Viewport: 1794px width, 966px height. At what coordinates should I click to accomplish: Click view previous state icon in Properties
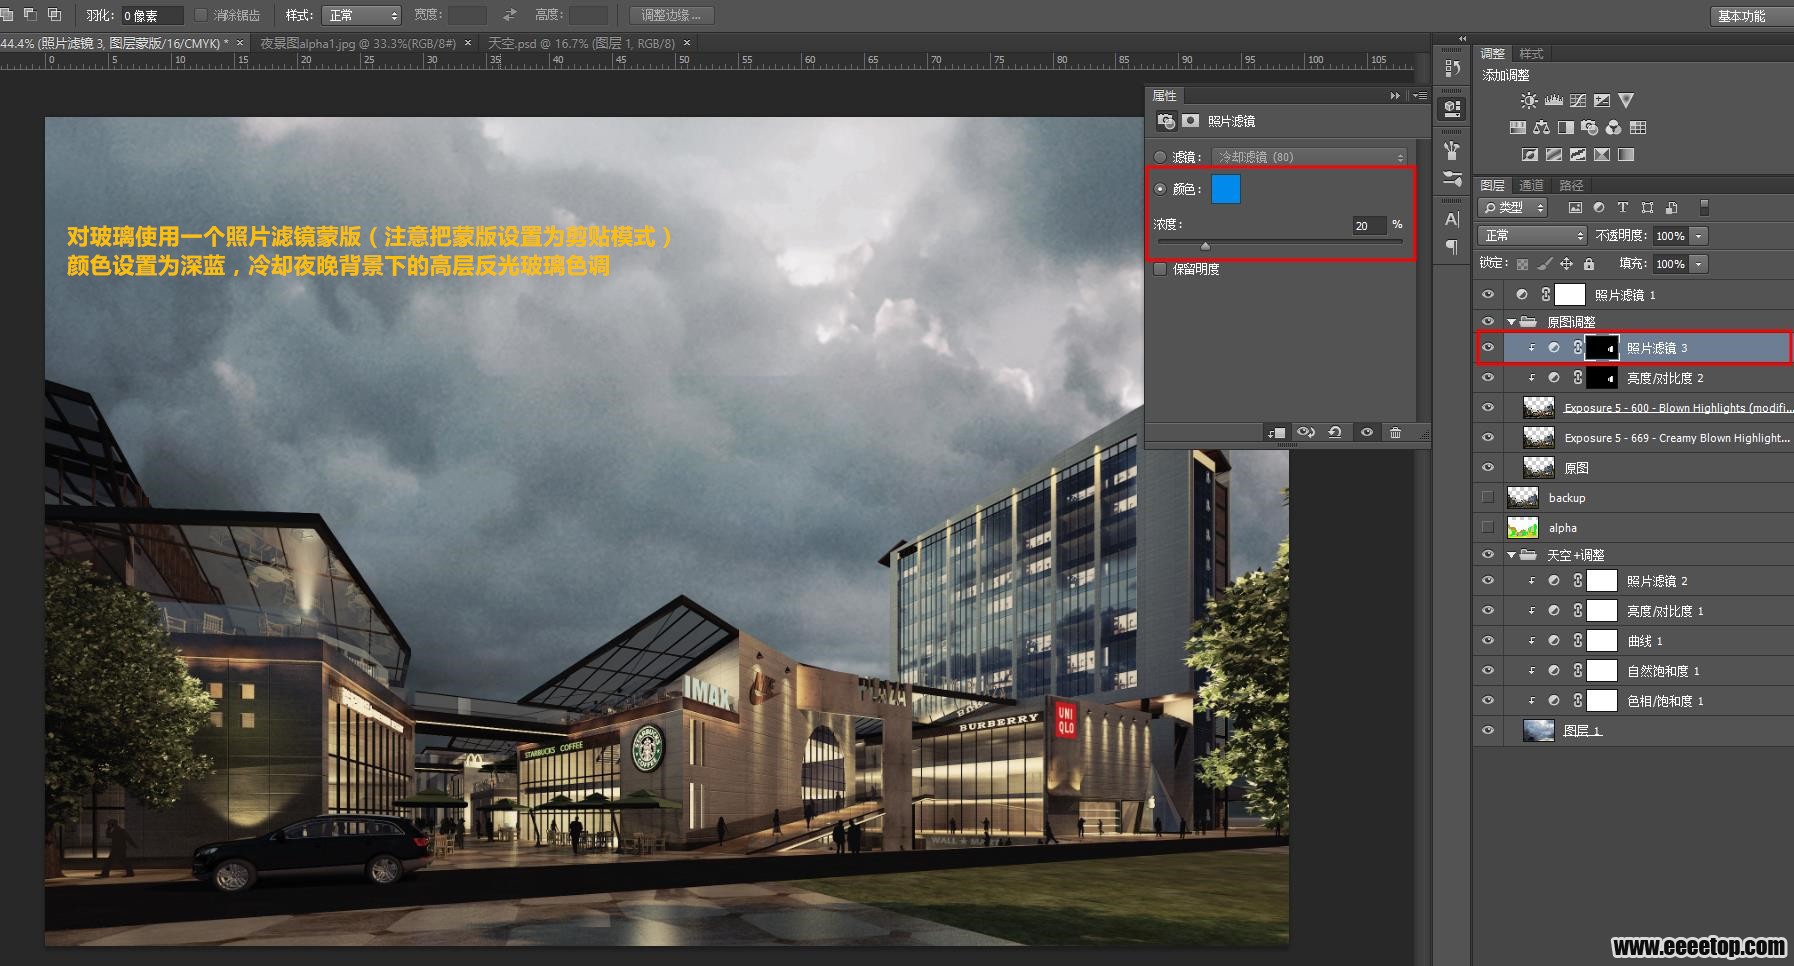[x=1306, y=432]
